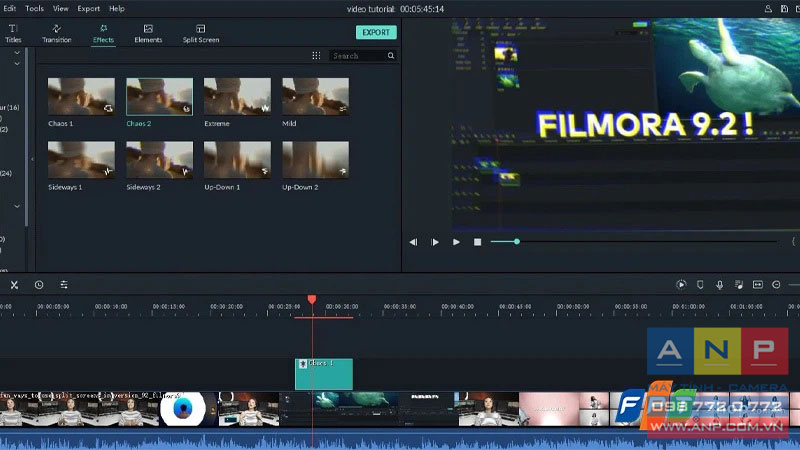Select the Extreme effect thumbnail
This screenshot has height=450, width=800.
pyautogui.click(x=237, y=96)
